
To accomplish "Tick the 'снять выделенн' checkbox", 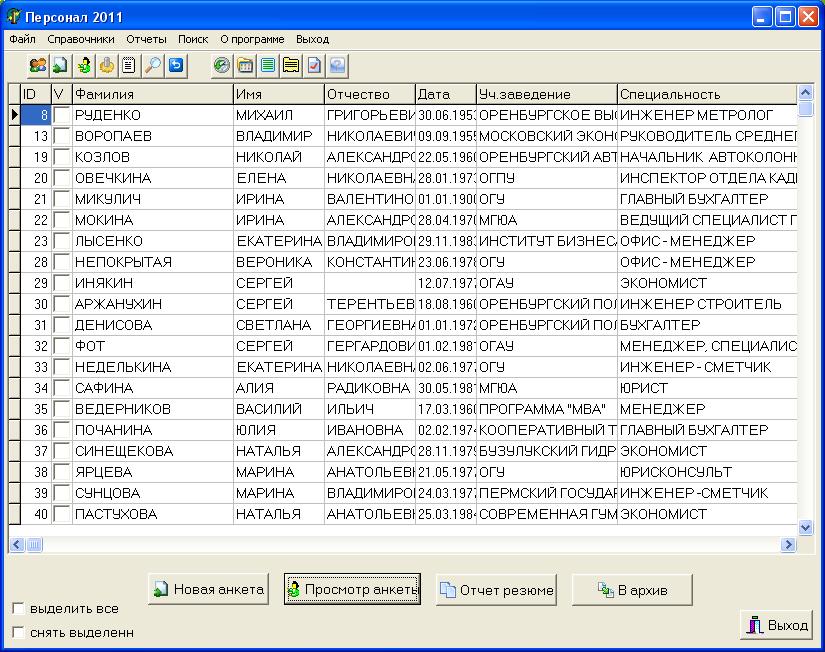I will click(18, 632).
